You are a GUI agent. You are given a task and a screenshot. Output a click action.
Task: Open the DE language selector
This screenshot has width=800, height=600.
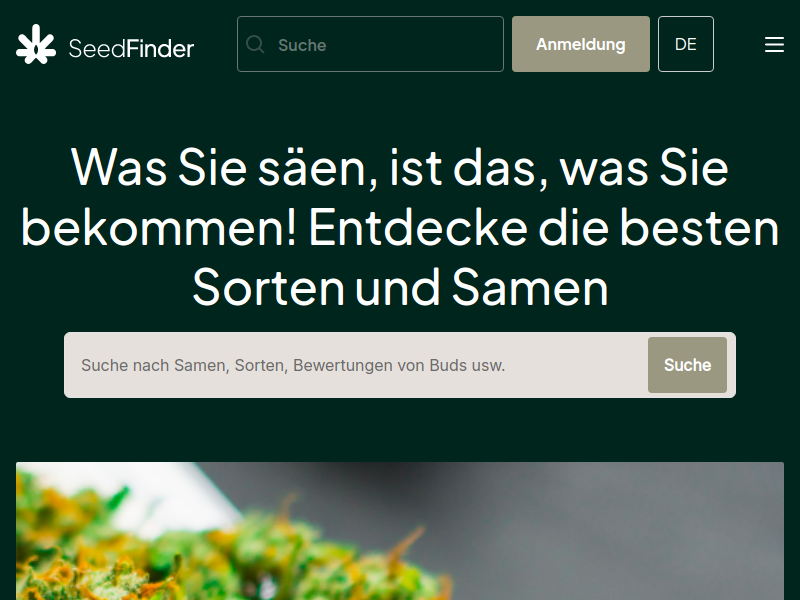[685, 44]
